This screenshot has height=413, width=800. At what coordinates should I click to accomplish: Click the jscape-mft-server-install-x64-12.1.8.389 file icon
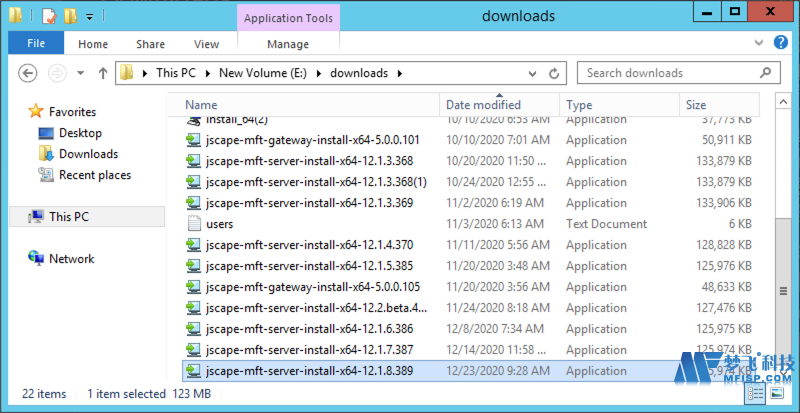pos(193,370)
